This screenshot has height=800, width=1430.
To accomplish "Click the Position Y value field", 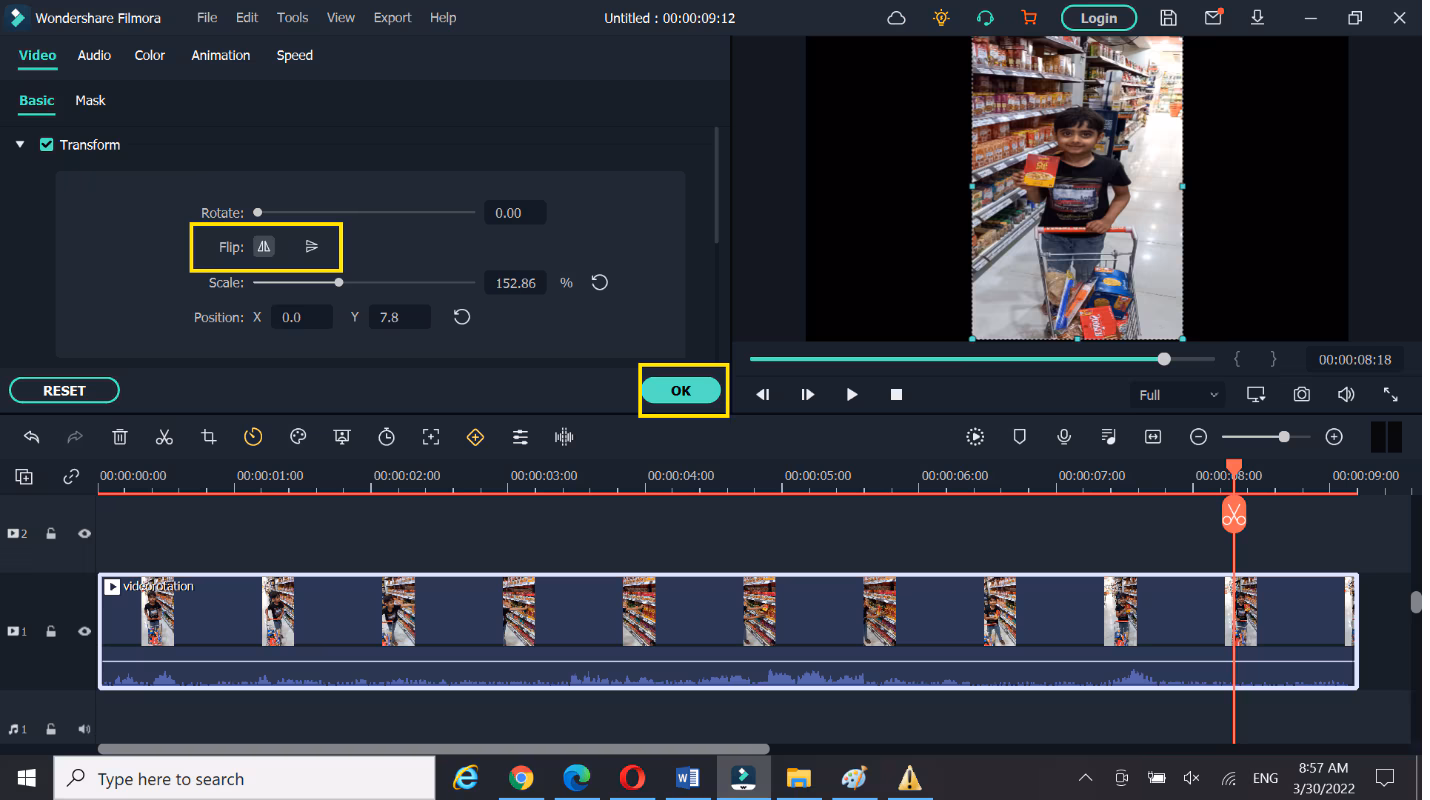I will (400, 317).
